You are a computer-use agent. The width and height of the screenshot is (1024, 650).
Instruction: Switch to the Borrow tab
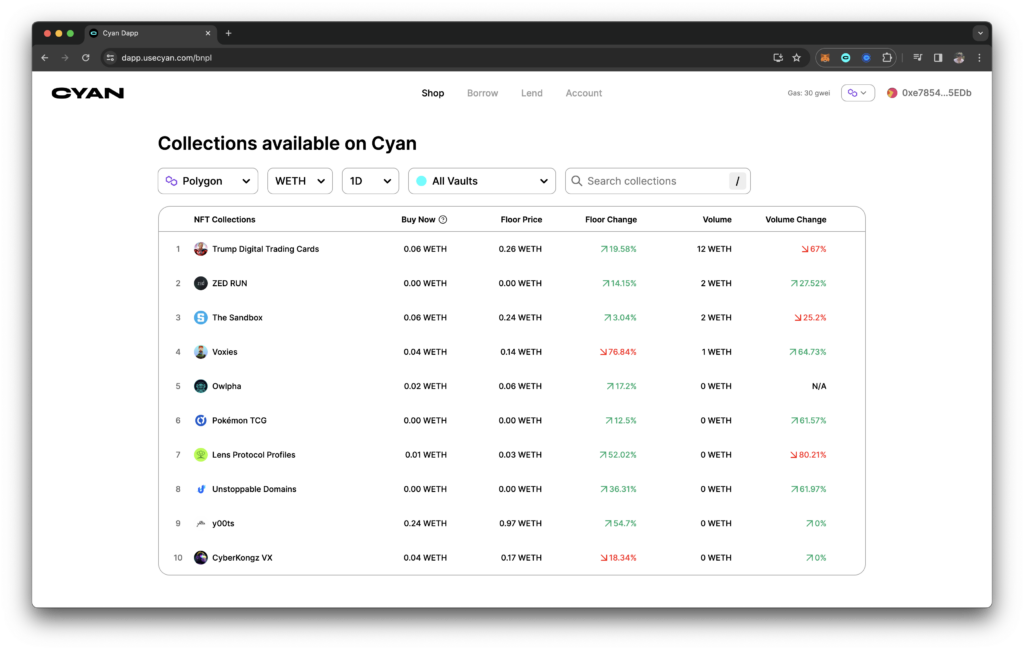click(x=482, y=92)
